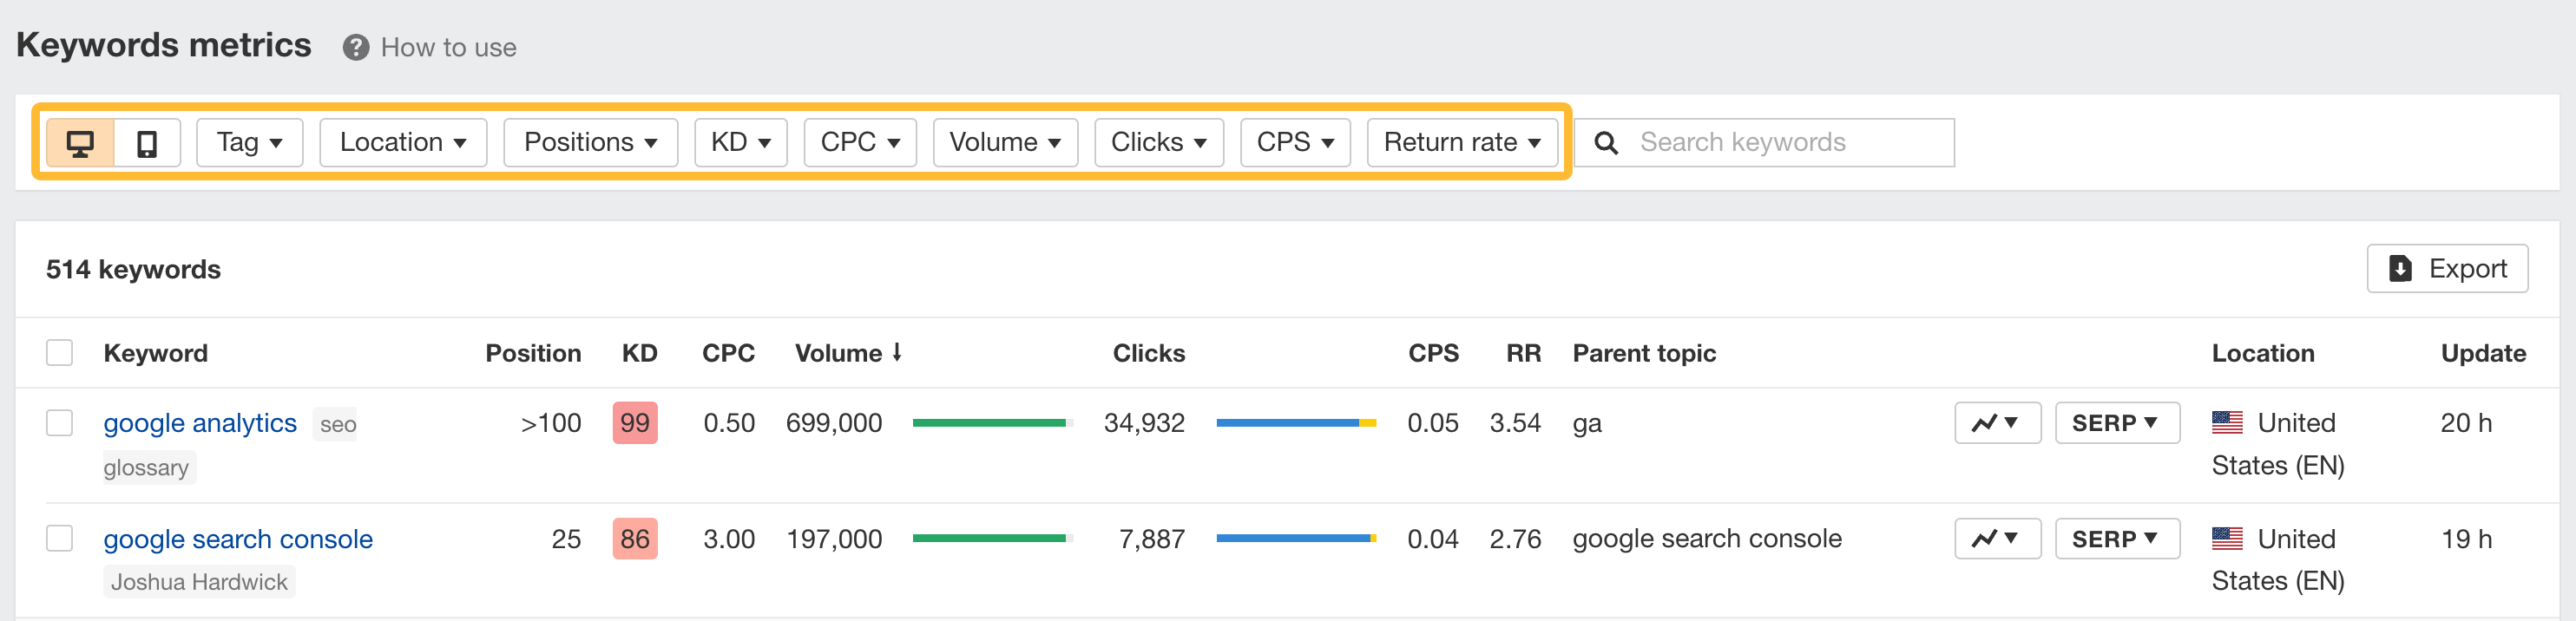Select the google analytics row checkbox
Image resolution: width=2576 pixels, height=621 pixels.
click(x=60, y=423)
